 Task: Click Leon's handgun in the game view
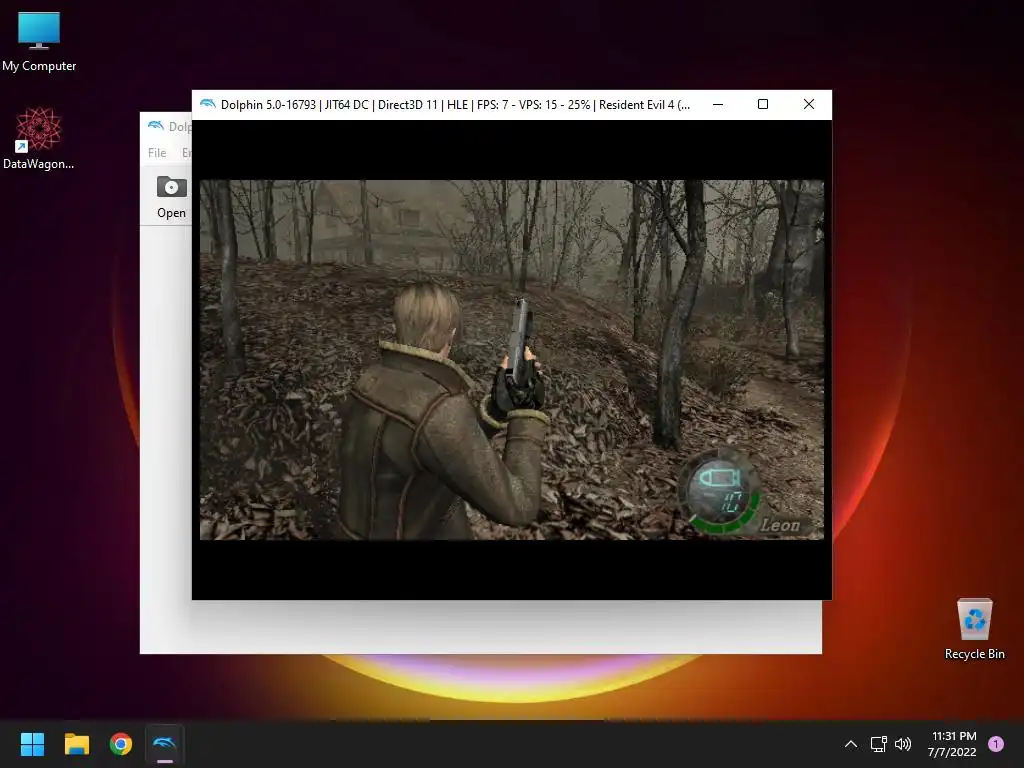click(519, 340)
